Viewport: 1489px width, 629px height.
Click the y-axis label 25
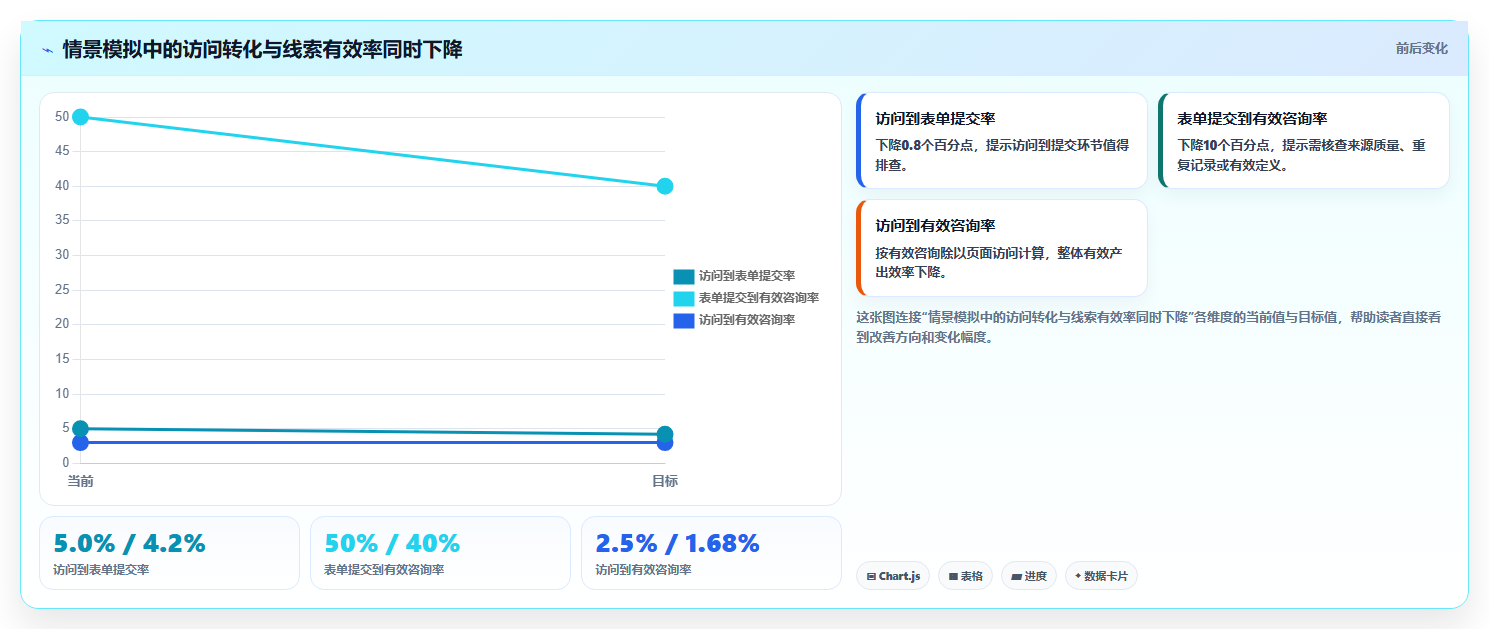coord(62,290)
